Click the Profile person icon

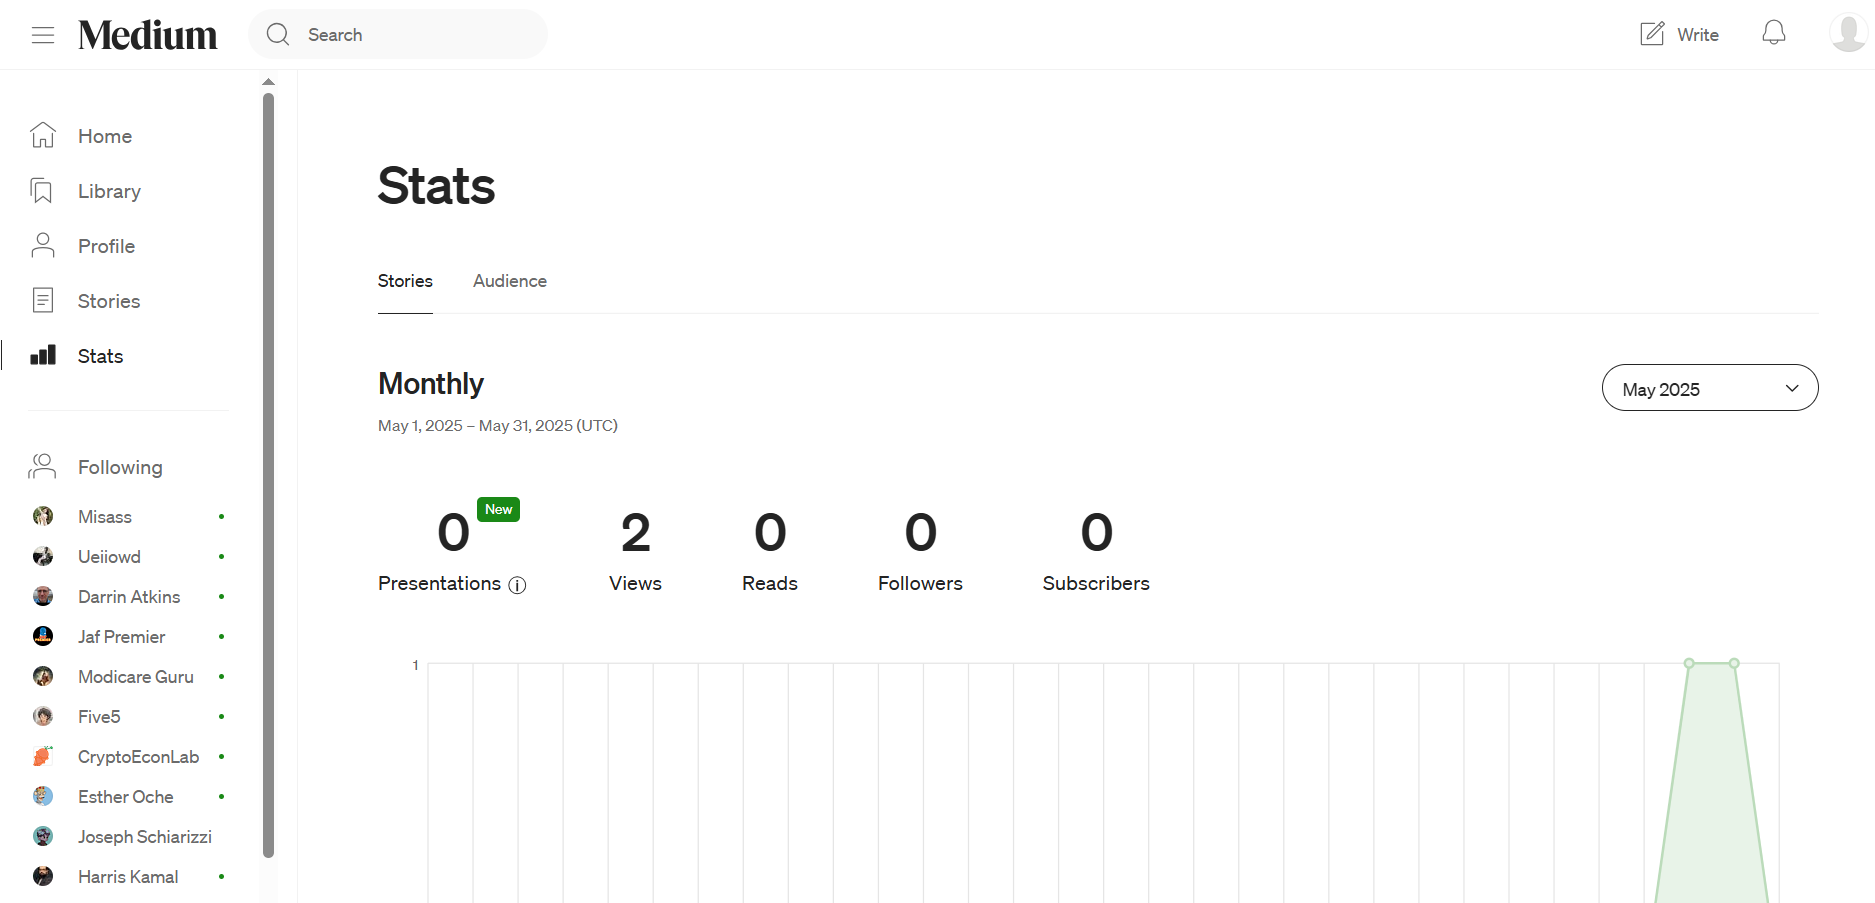[x=43, y=246]
